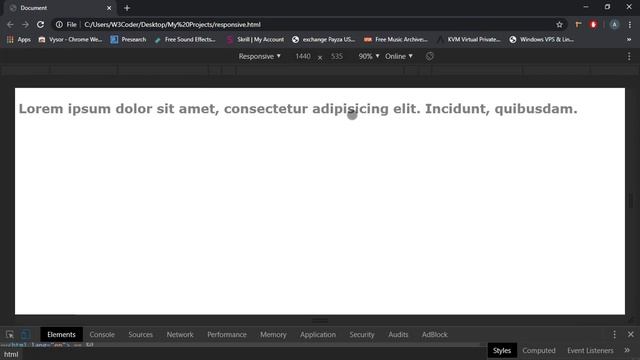This screenshot has height=360, width=640.
Task: Switch to the AdBlock DevTools tab
Action: pyautogui.click(x=435, y=334)
